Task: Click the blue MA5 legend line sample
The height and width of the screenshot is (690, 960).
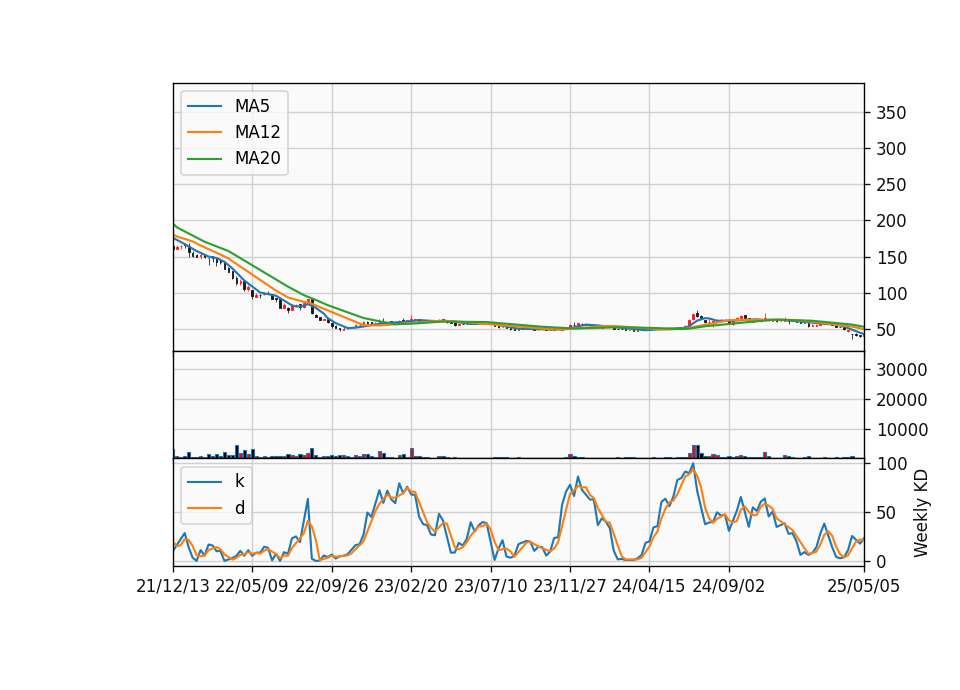Action: pos(204,107)
